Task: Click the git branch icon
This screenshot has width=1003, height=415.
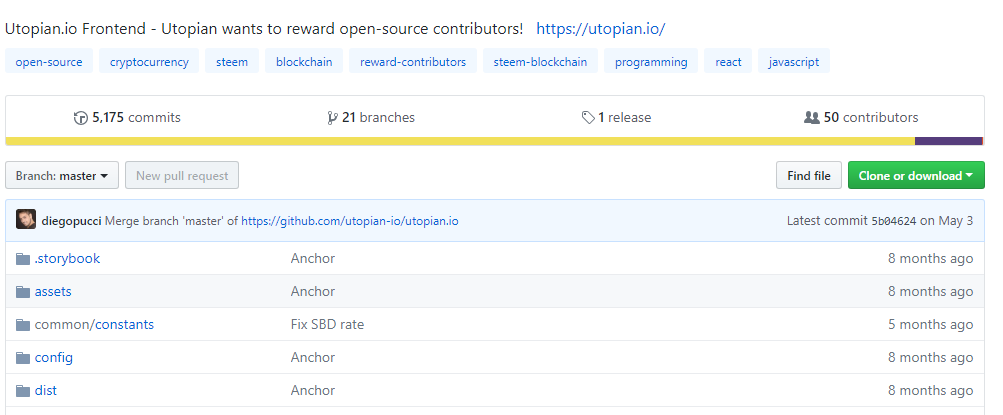Action: 332,118
